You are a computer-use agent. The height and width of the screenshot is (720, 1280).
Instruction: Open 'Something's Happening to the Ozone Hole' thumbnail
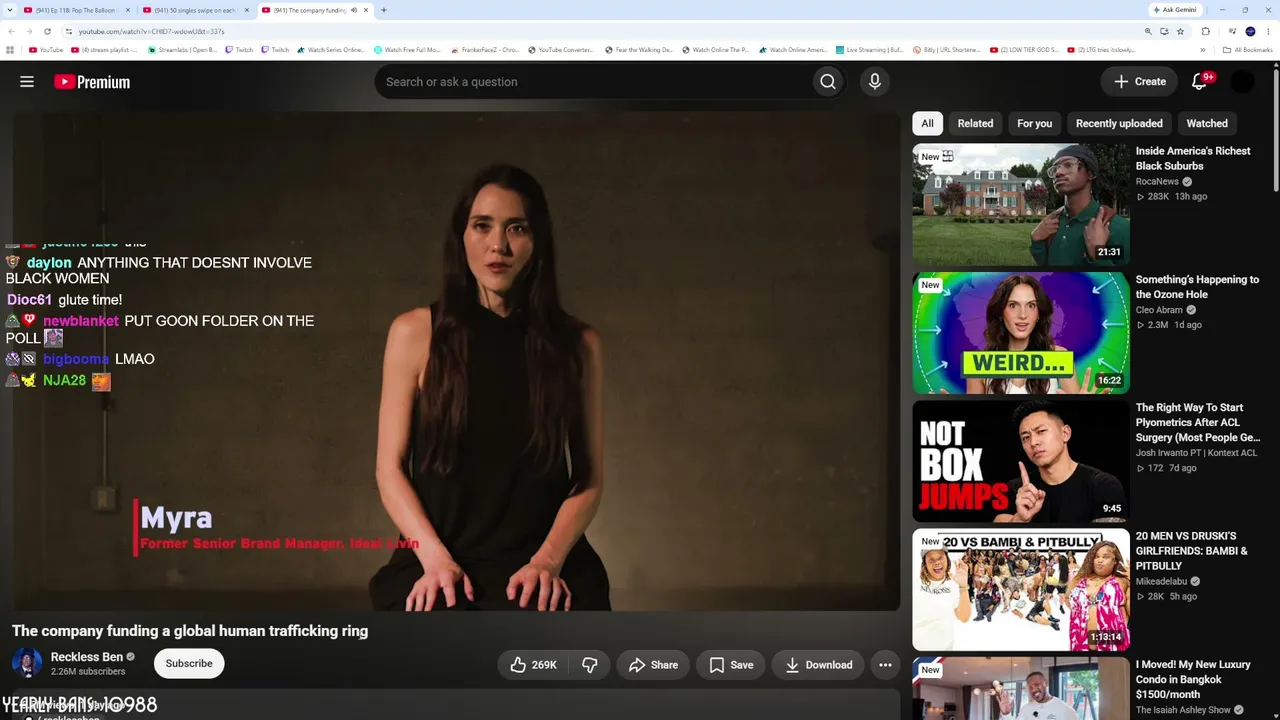(1021, 333)
